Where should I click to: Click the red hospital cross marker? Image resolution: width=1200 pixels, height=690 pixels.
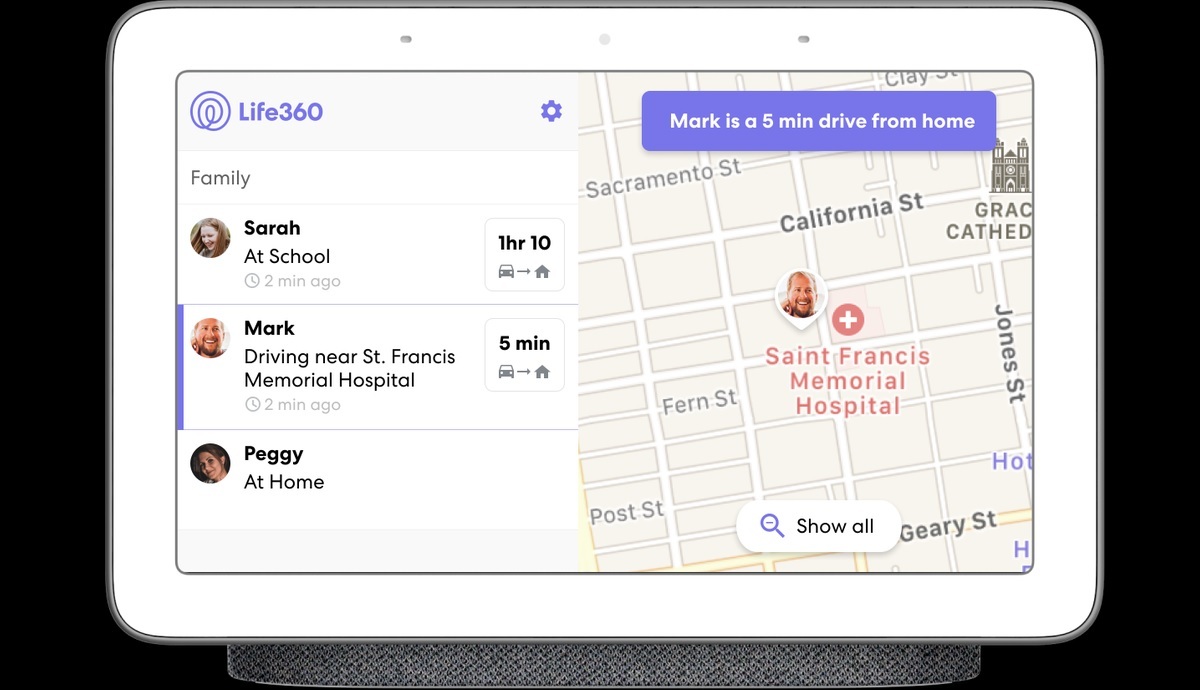(848, 320)
